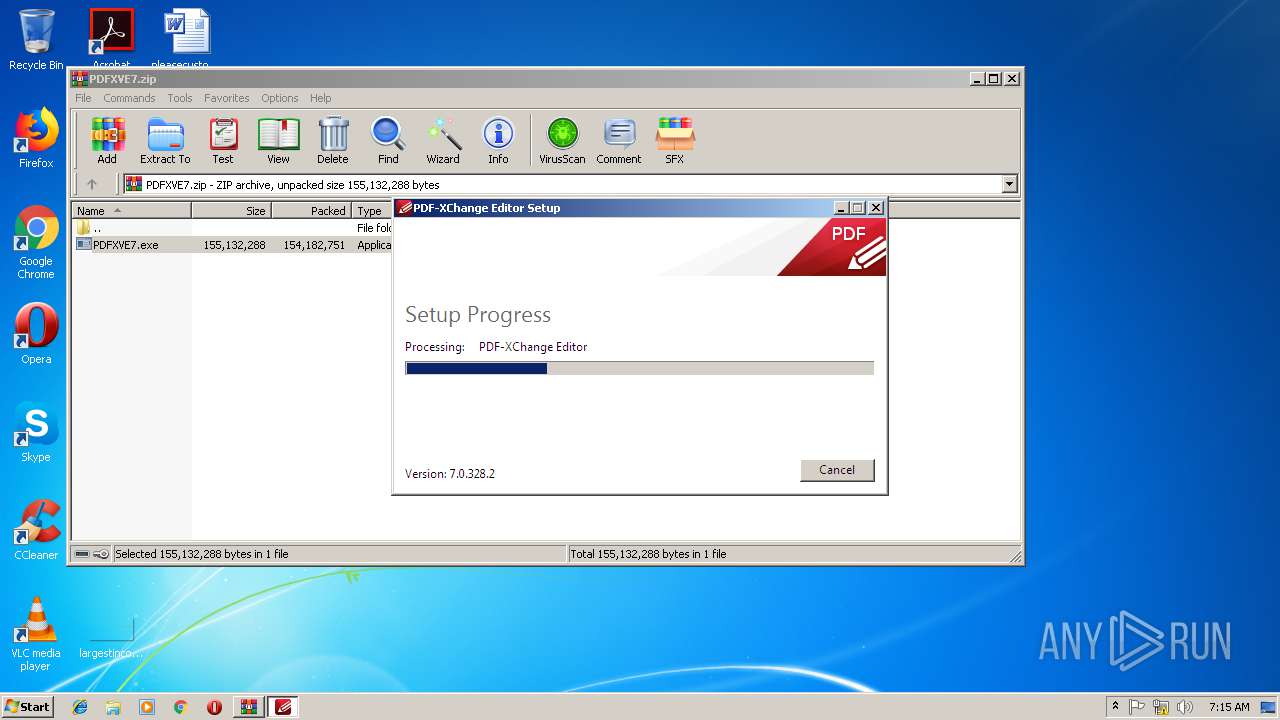Click 'Total 155,132,288 bytes in 1 file' status
Viewport: 1280px width, 720px height.
[x=648, y=554]
